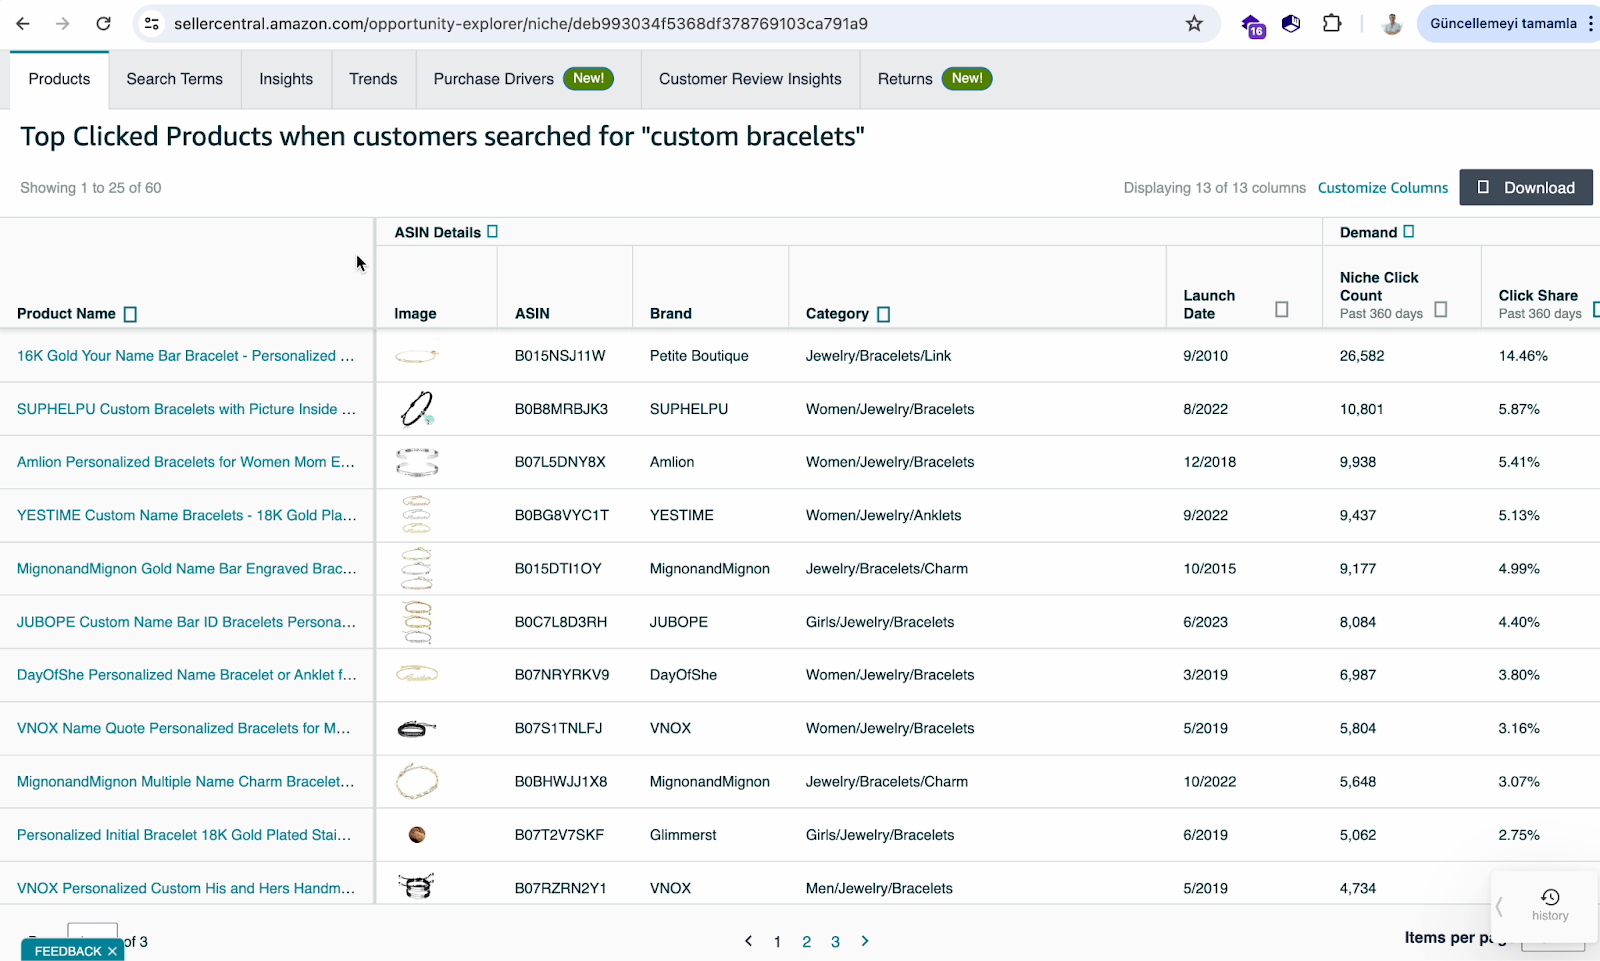1600x961 pixels.
Task: Click launch date 12/2018 cell
Action: click(1210, 462)
